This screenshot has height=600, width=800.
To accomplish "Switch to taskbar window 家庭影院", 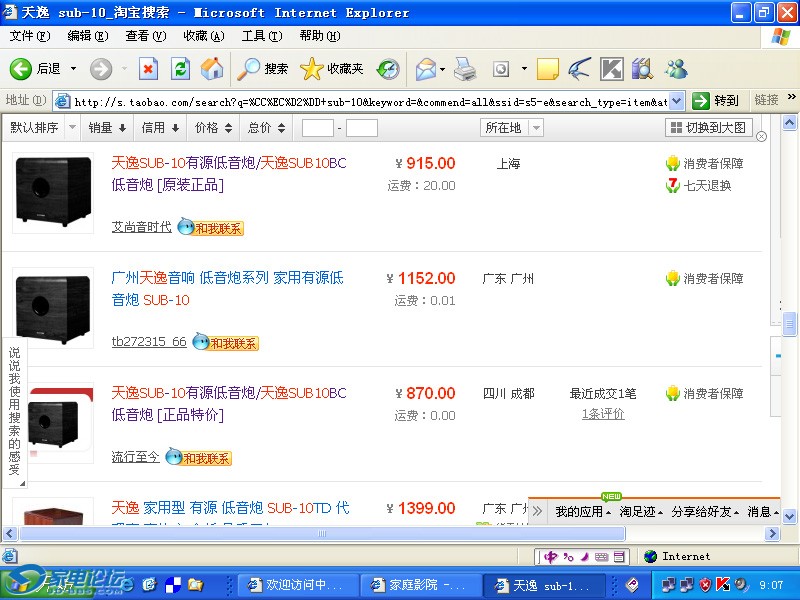I will pos(420,585).
